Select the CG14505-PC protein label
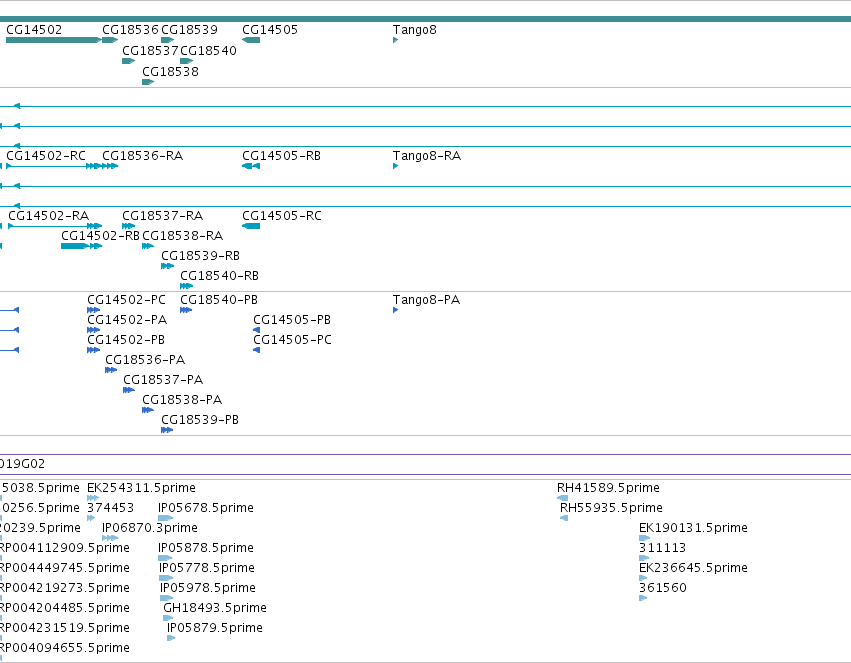 pyautogui.click(x=293, y=340)
